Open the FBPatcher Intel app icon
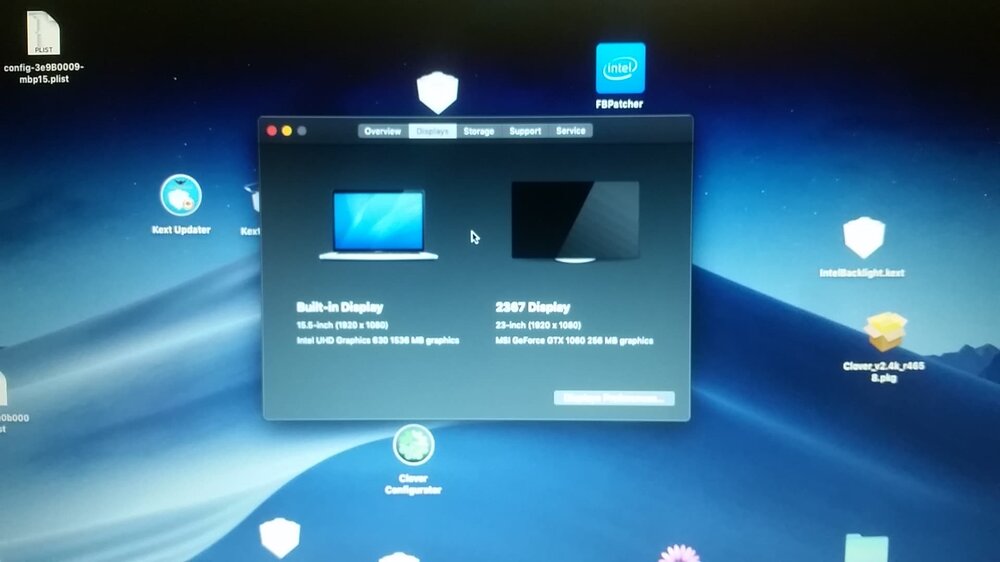 coord(620,68)
